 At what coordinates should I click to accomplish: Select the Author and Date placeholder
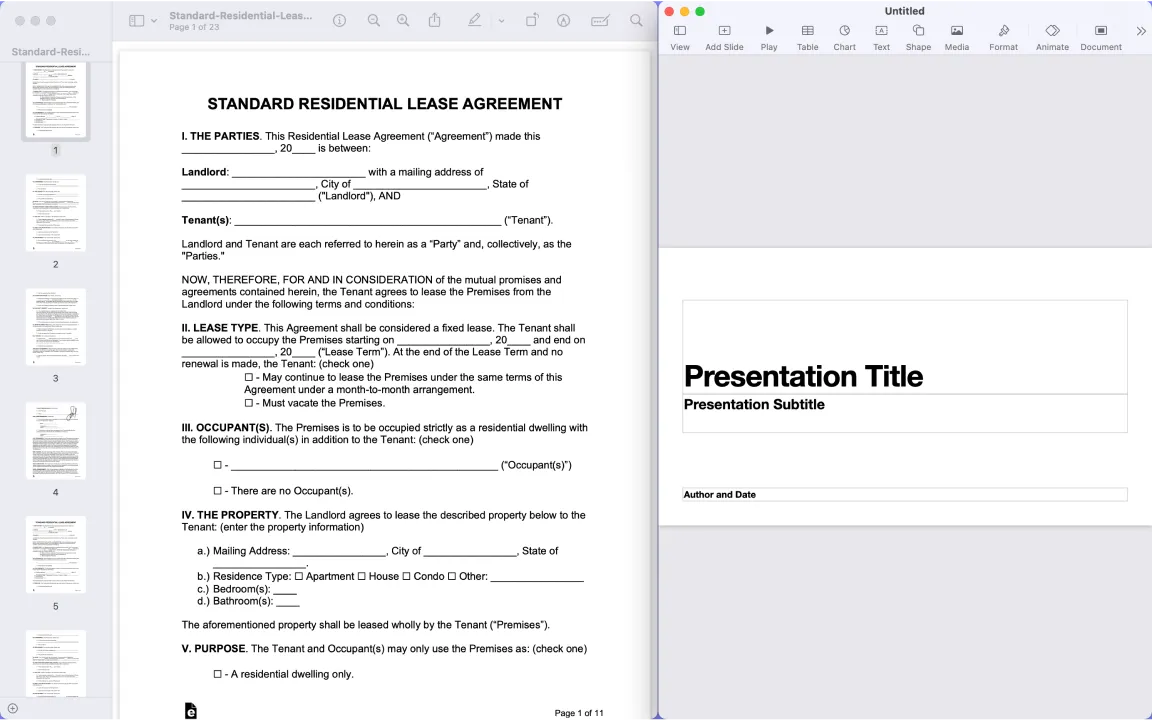click(x=904, y=494)
